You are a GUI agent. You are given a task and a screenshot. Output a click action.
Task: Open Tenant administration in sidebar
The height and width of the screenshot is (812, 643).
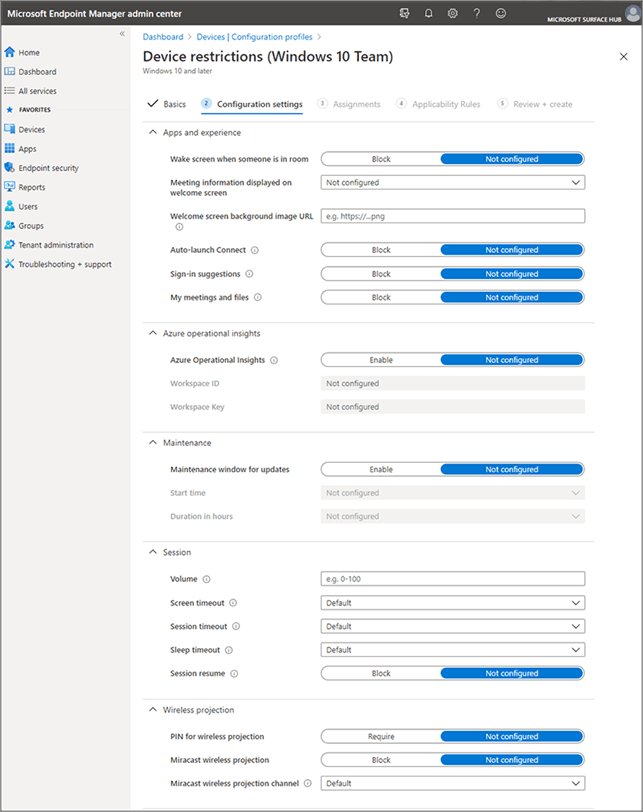pyautogui.click(x=56, y=245)
